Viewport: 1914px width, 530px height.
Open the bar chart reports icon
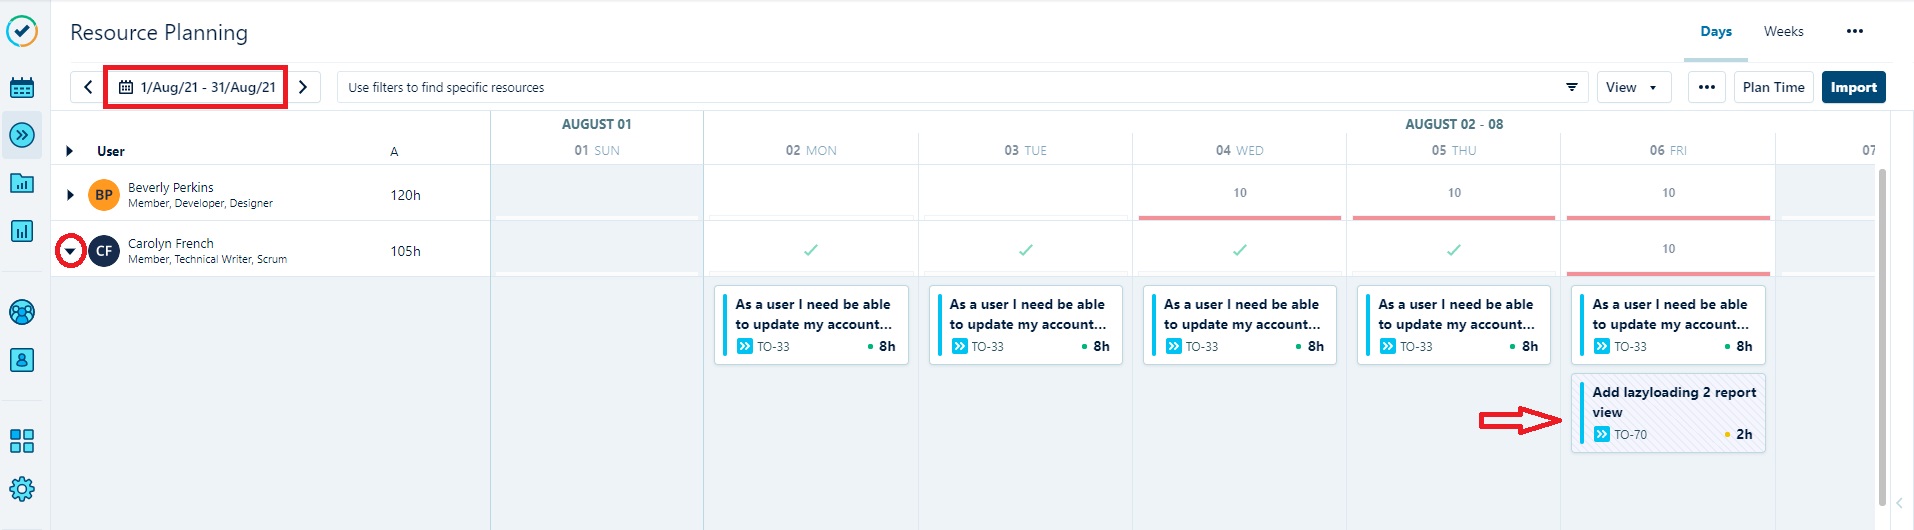point(22,231)
